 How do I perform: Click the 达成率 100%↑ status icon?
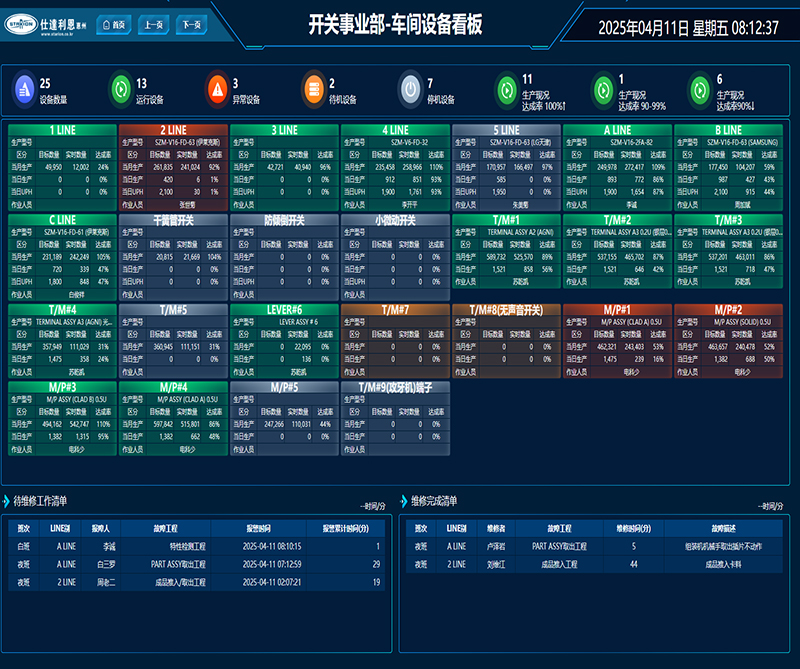click(x=506, y=90)
